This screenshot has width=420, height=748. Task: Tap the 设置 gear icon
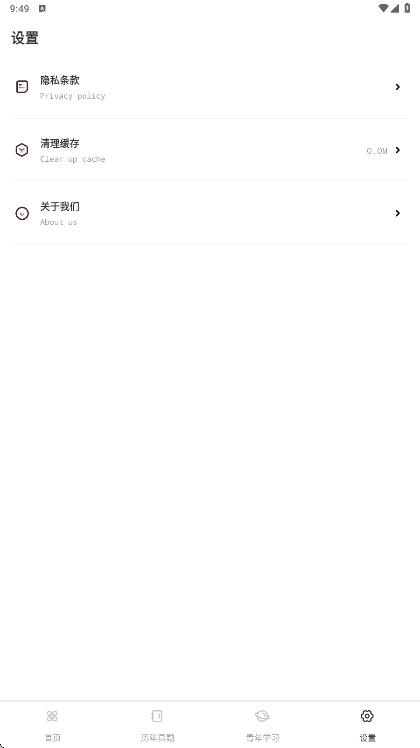click(x=367, y=716)
